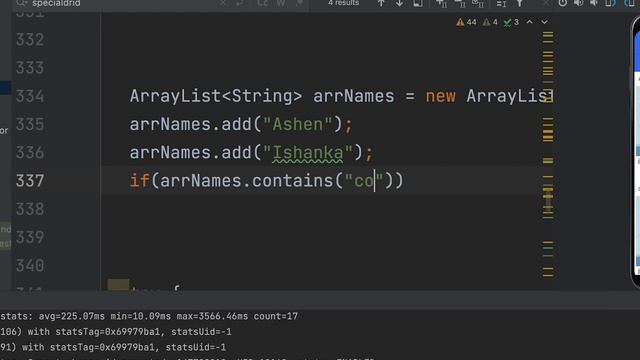
Task: Toggle Regex search option
Action: (299, 3)
